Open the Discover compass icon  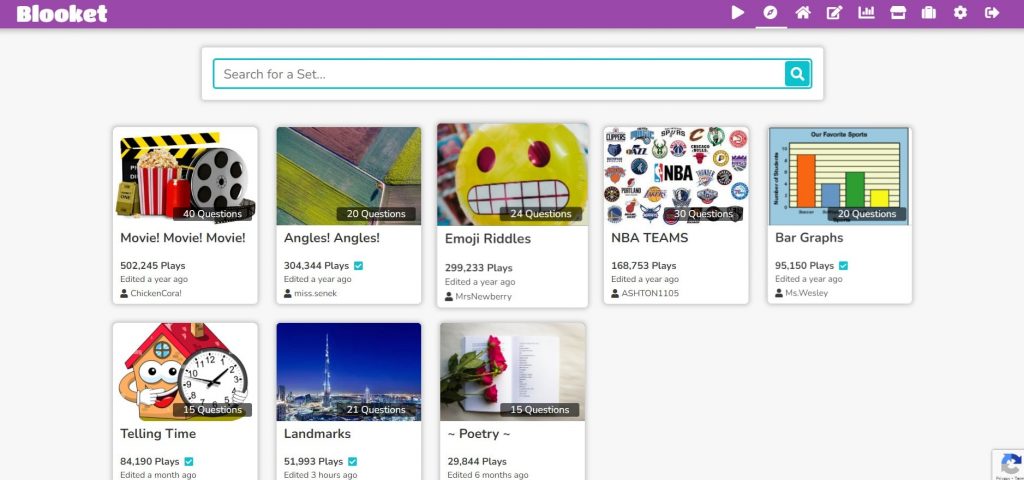[x=771, y=12]
